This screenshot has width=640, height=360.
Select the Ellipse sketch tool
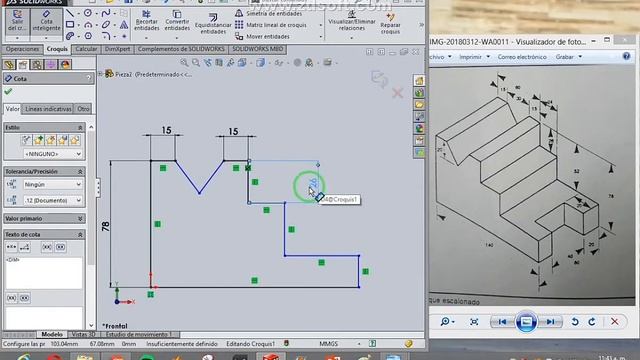(x=106, y=25)
